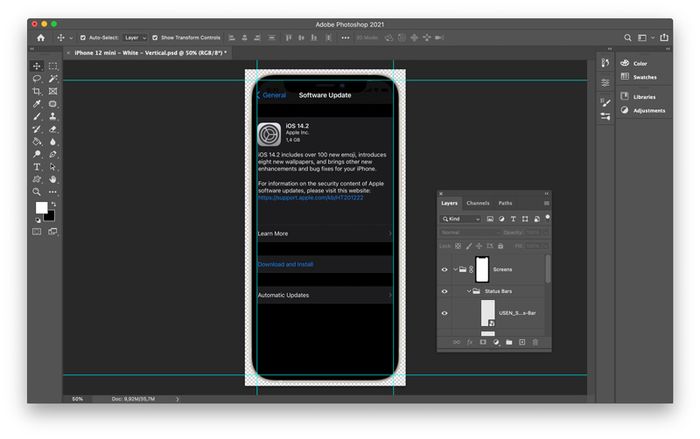Select the Rectangular Marquee tool
Viewport: 700px width, 439px height.
tap(53, 66)
